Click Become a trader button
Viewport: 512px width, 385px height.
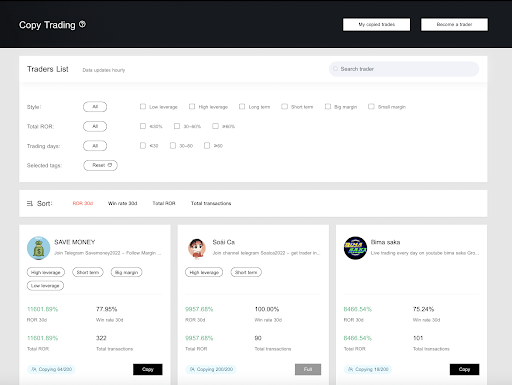point(454,25)
